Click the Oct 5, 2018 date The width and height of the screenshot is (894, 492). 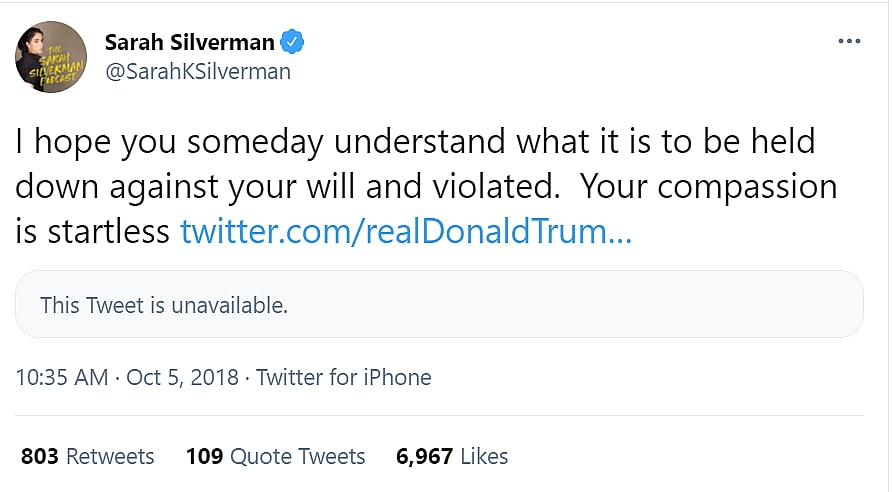pos(184,378)
